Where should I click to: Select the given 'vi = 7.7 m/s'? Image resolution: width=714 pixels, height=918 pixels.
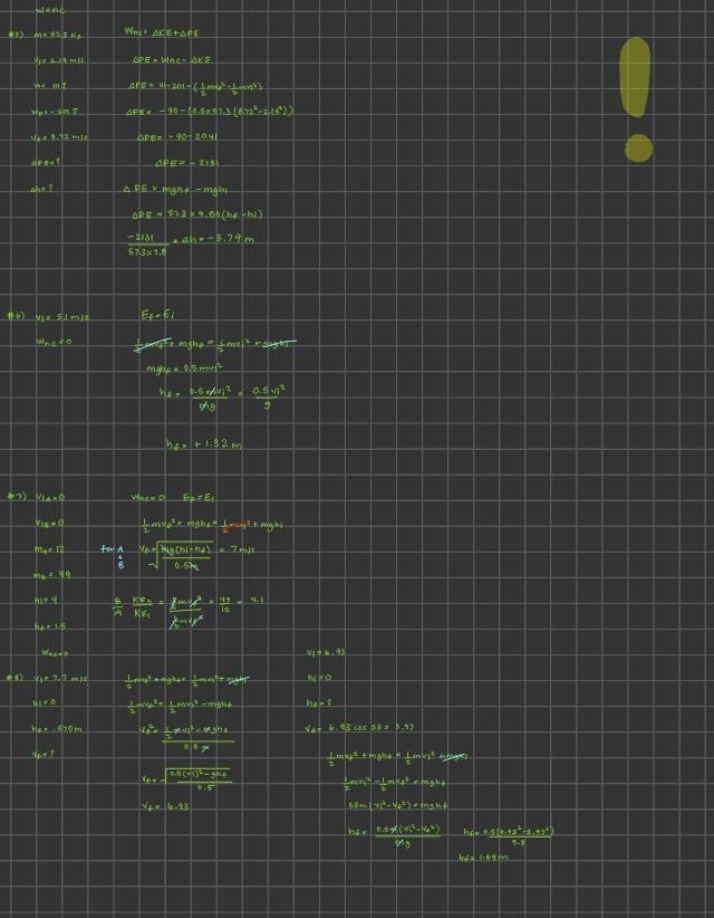coord(60,679)
